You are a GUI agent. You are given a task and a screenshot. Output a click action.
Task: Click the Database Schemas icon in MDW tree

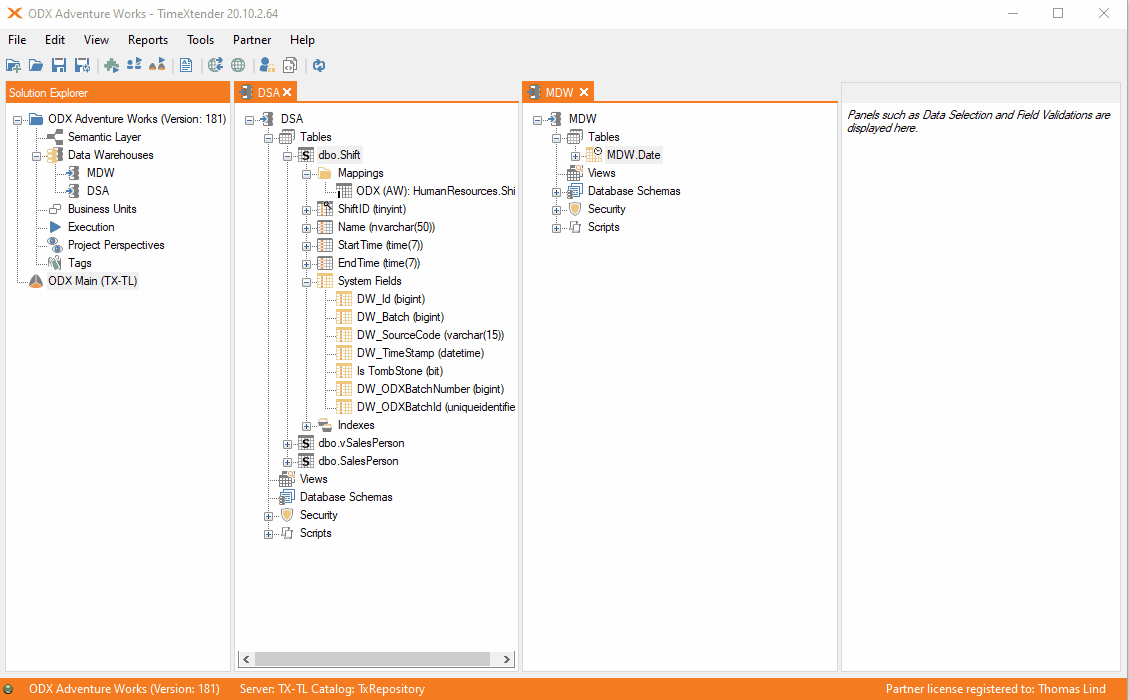click(575, 191)
